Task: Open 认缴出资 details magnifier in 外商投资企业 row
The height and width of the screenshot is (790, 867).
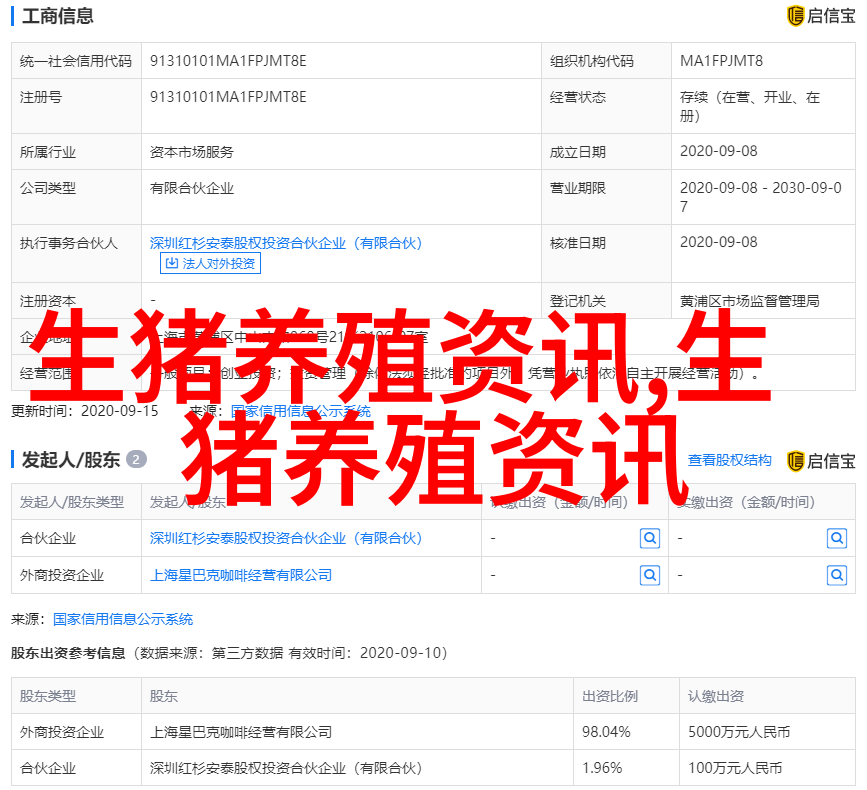Action: (650, 576)
